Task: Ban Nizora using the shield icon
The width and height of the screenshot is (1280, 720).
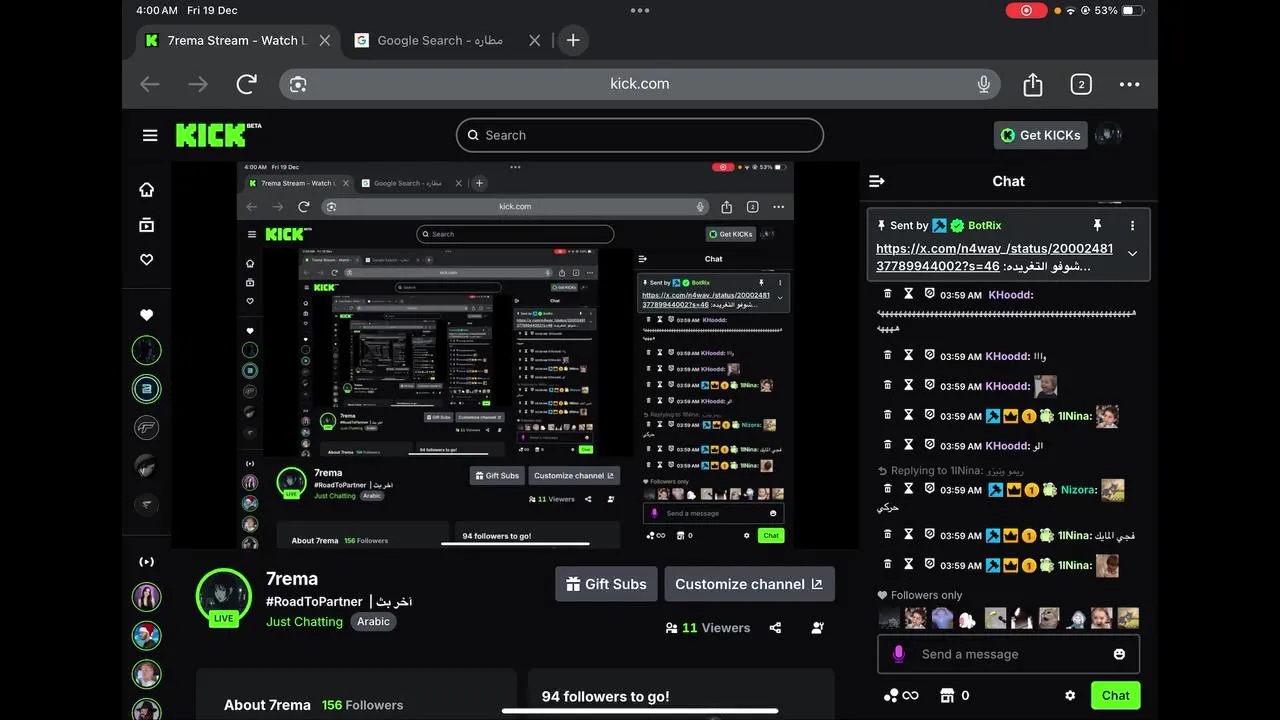Action: click(929, 489)
